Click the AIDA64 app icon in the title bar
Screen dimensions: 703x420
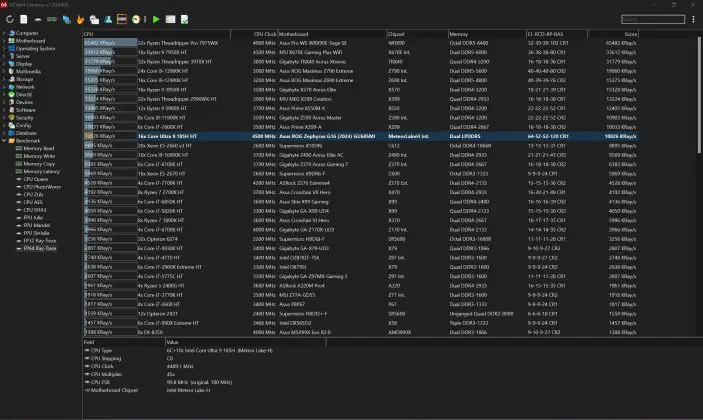4,4
